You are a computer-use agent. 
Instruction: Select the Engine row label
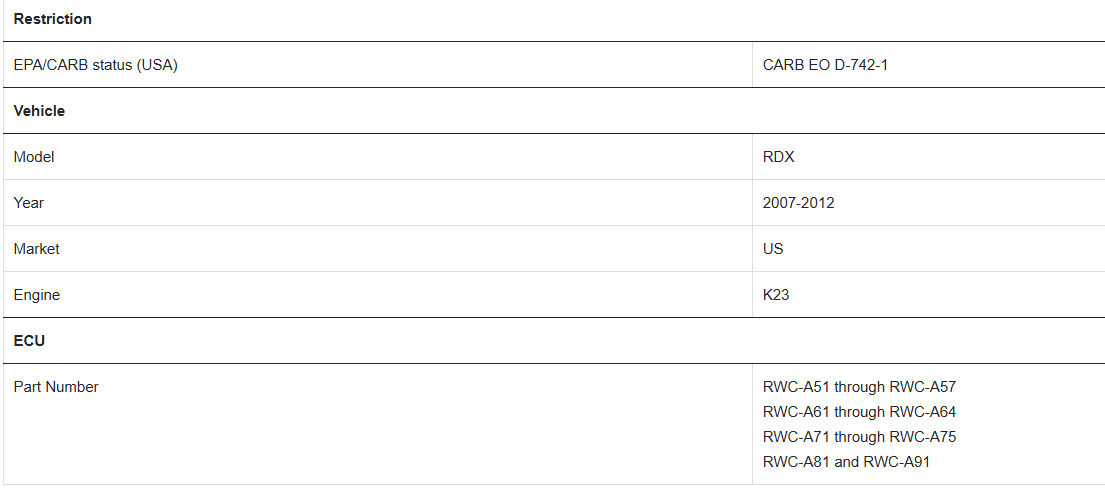(x=37, y=295)
